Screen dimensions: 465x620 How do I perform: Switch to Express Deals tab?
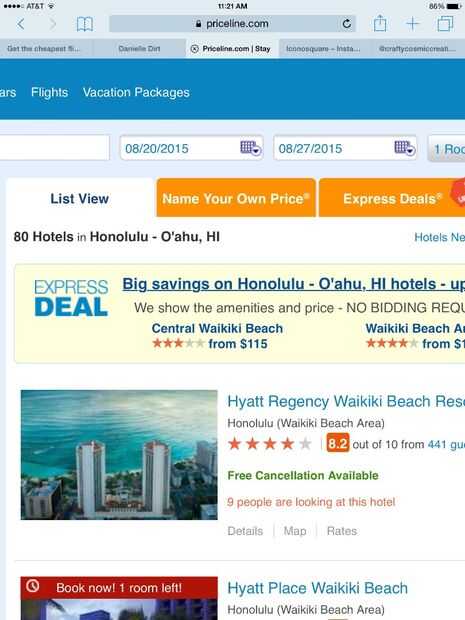tap(392, 198)
